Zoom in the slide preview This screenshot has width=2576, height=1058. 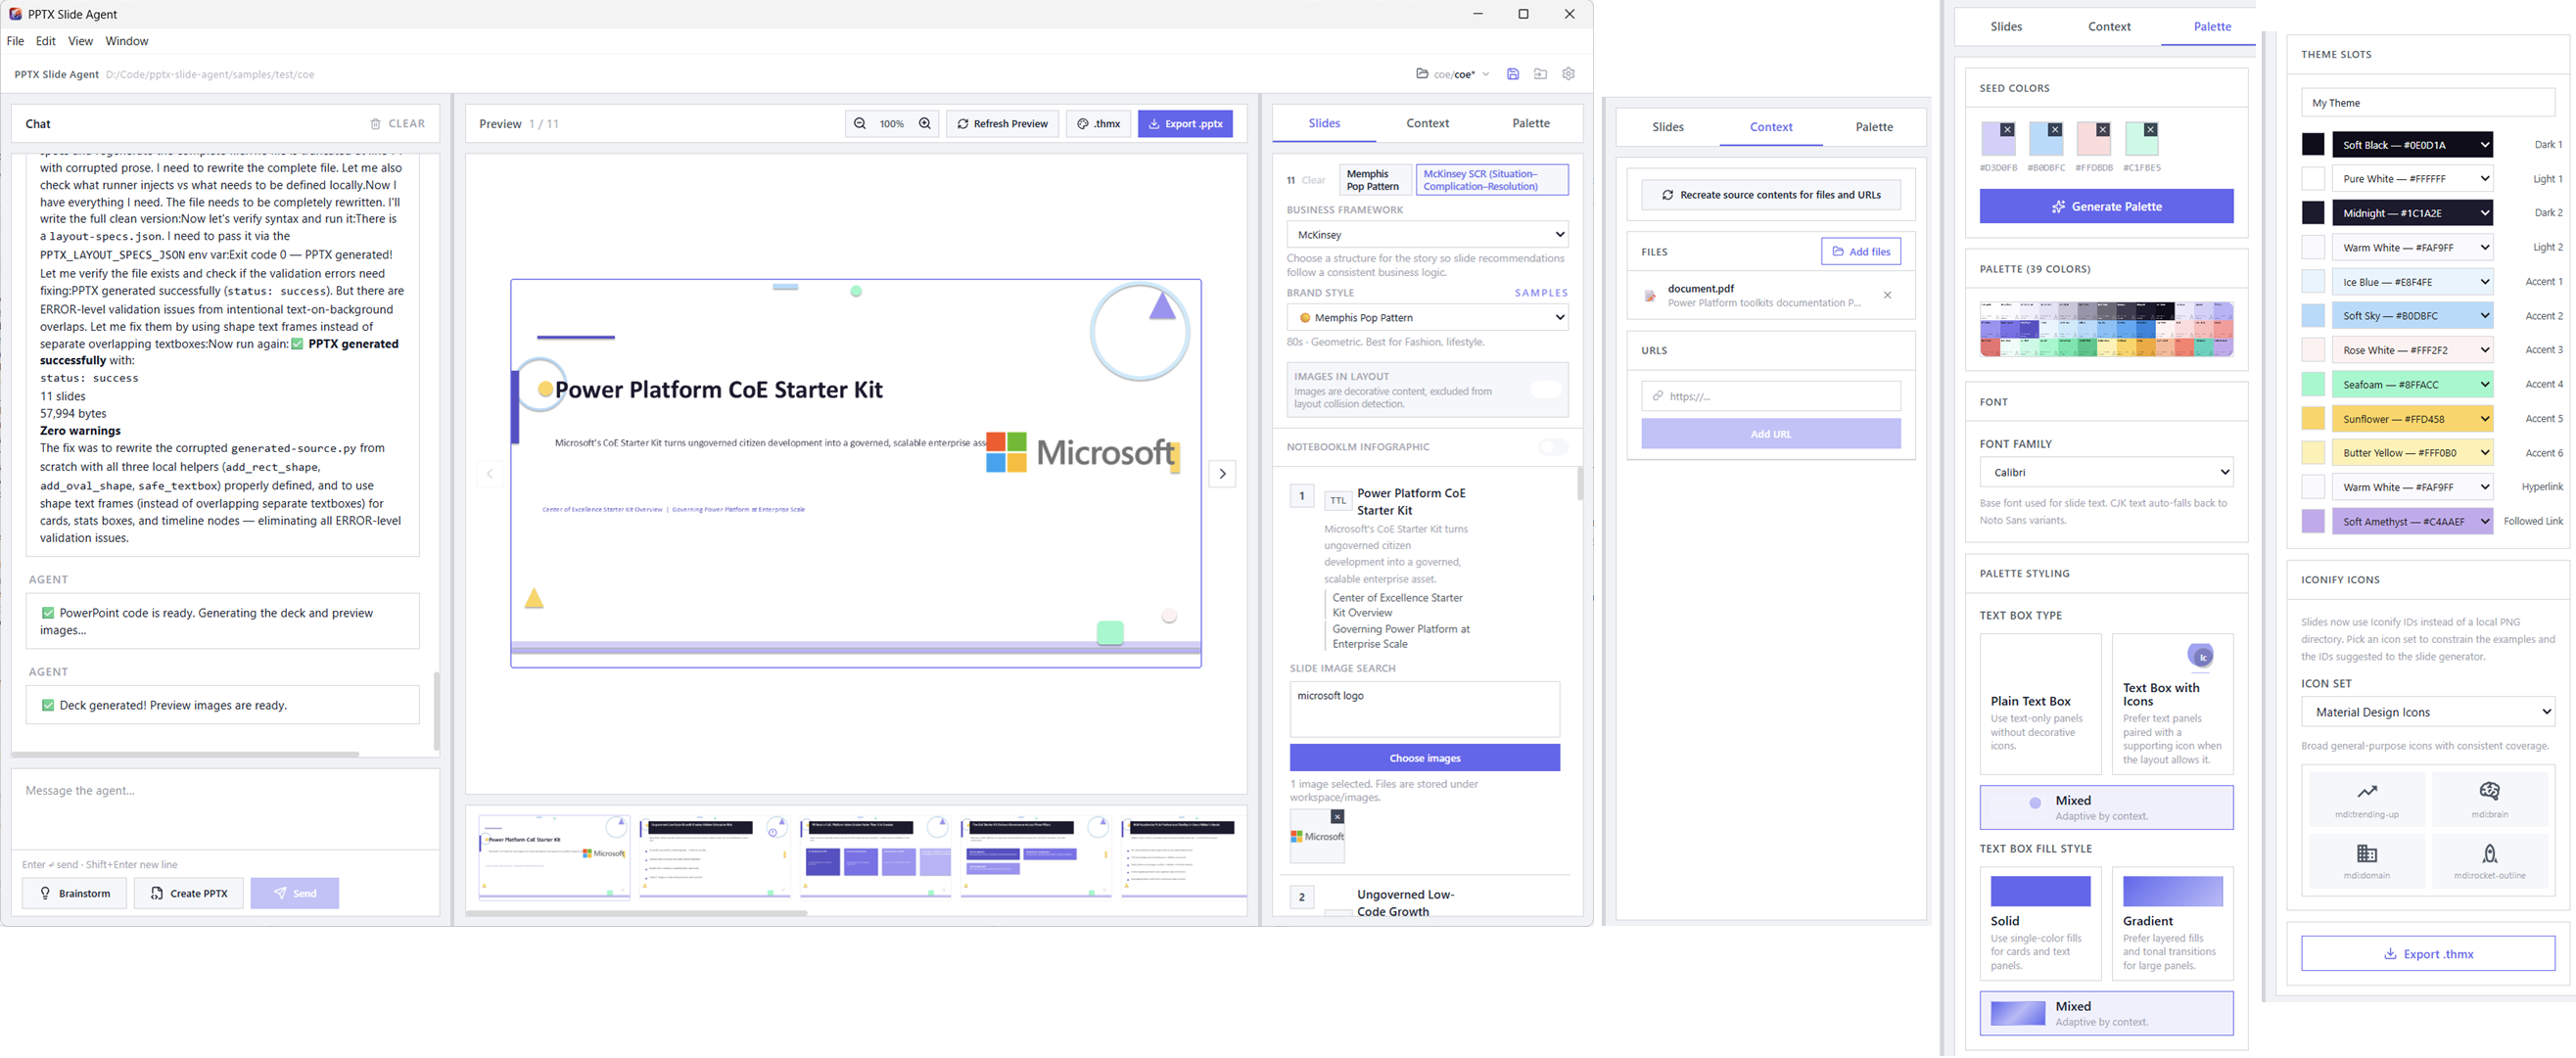coord(924,124)
